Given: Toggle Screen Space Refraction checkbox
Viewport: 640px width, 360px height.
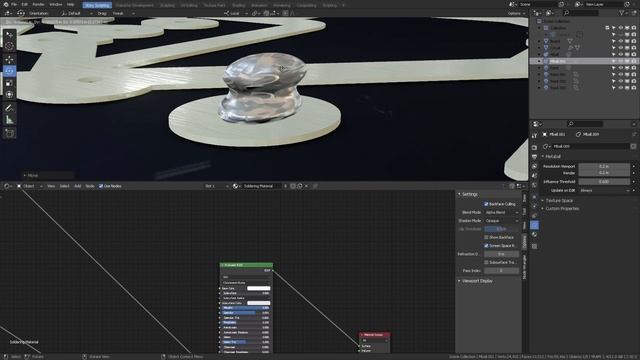Looking at the screenshot, I should click(486, 246).
